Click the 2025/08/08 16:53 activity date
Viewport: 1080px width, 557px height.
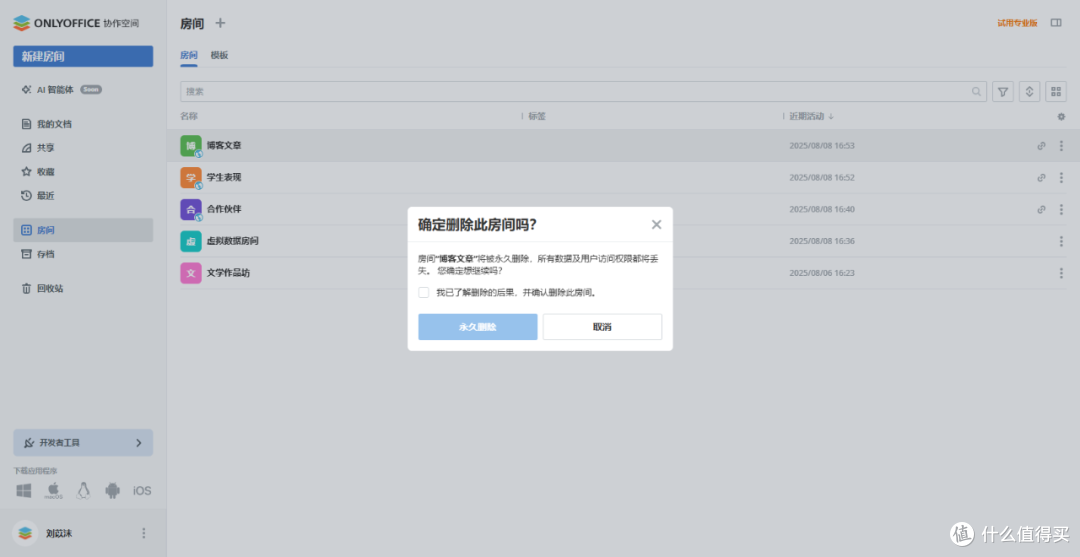point(822,145)
